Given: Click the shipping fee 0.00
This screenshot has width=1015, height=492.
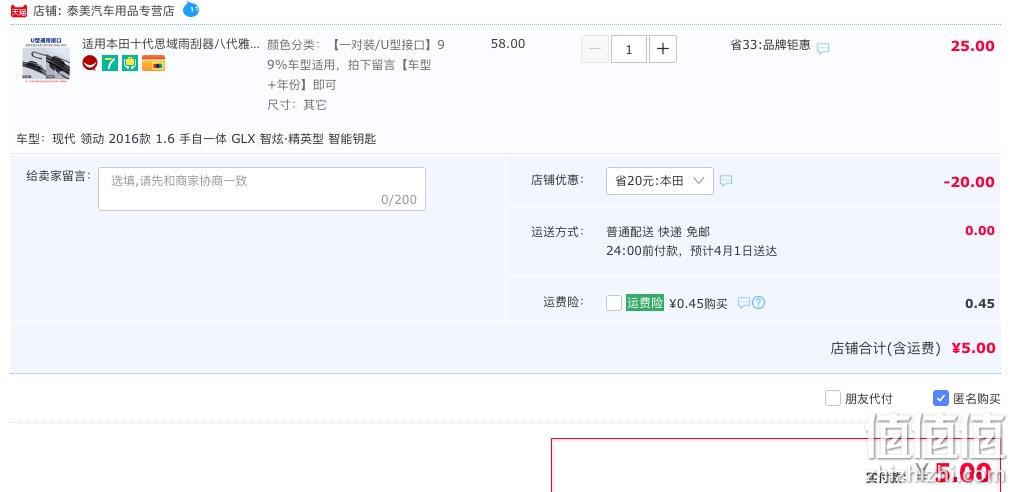Looking at the screenshot, I should click(979, 230).
